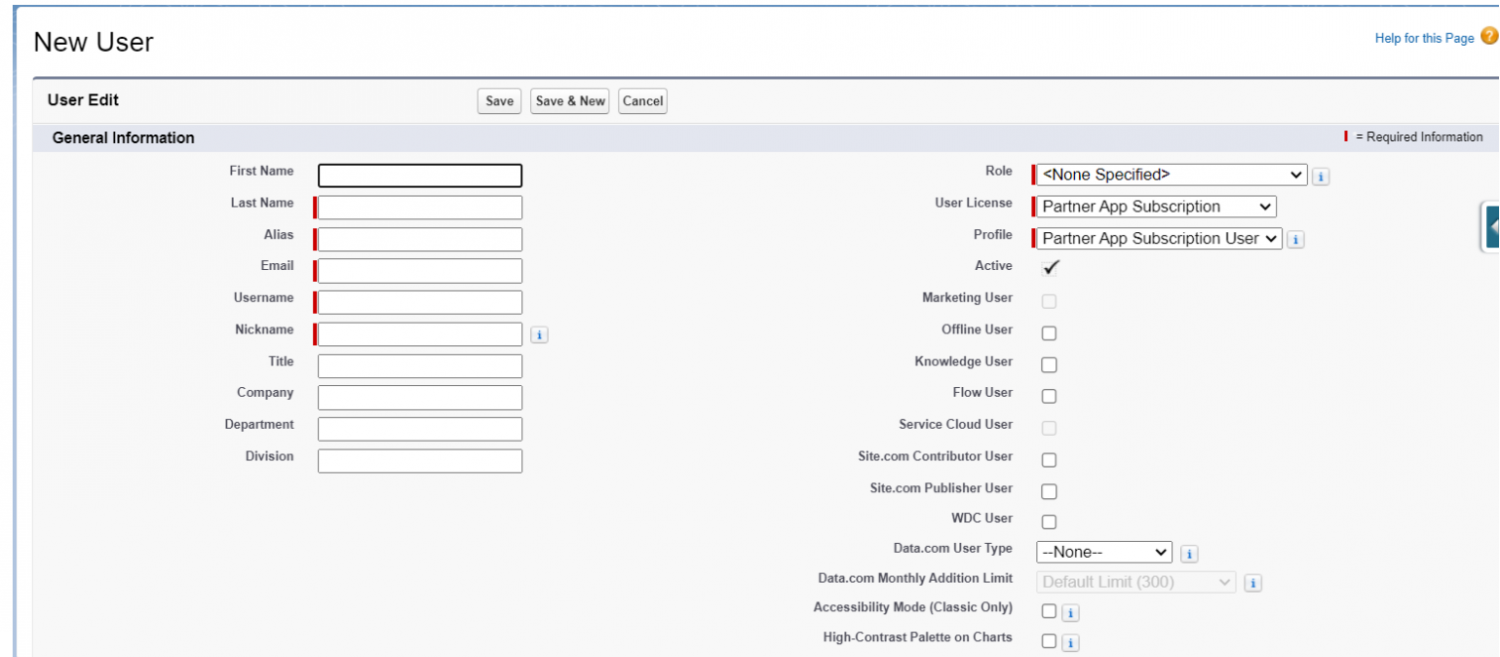Viewport: 1500px width, 657px height.
Task: Open the Help for this Page link
Action: [x=1424, y=38]
